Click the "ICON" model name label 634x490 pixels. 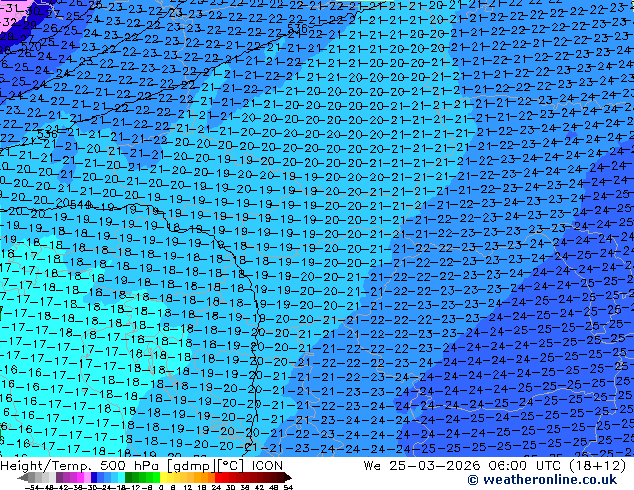coord(267,466)
